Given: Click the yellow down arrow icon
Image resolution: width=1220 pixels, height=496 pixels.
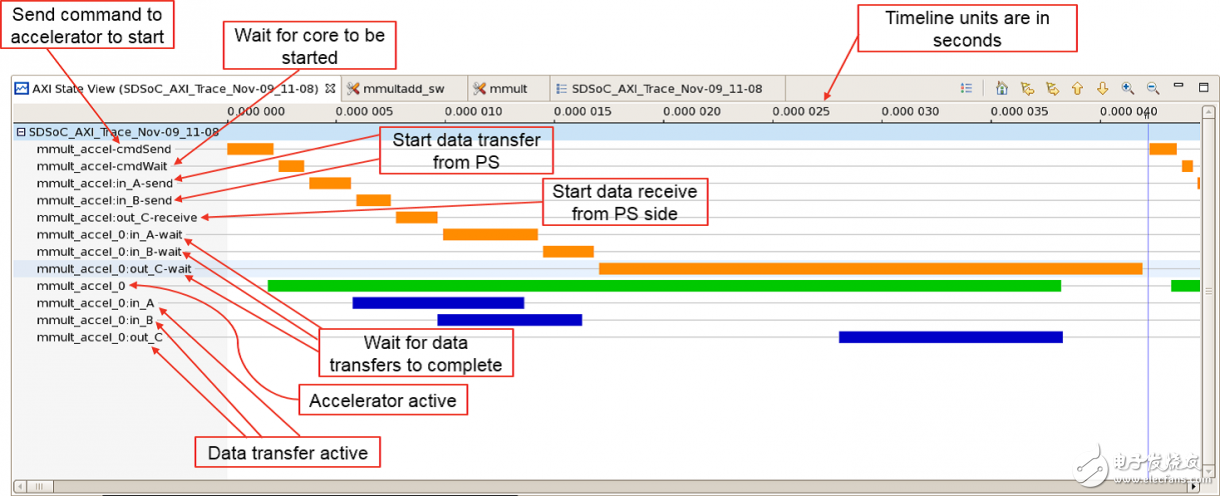Looking at the screenshot, I should 1102,88.
